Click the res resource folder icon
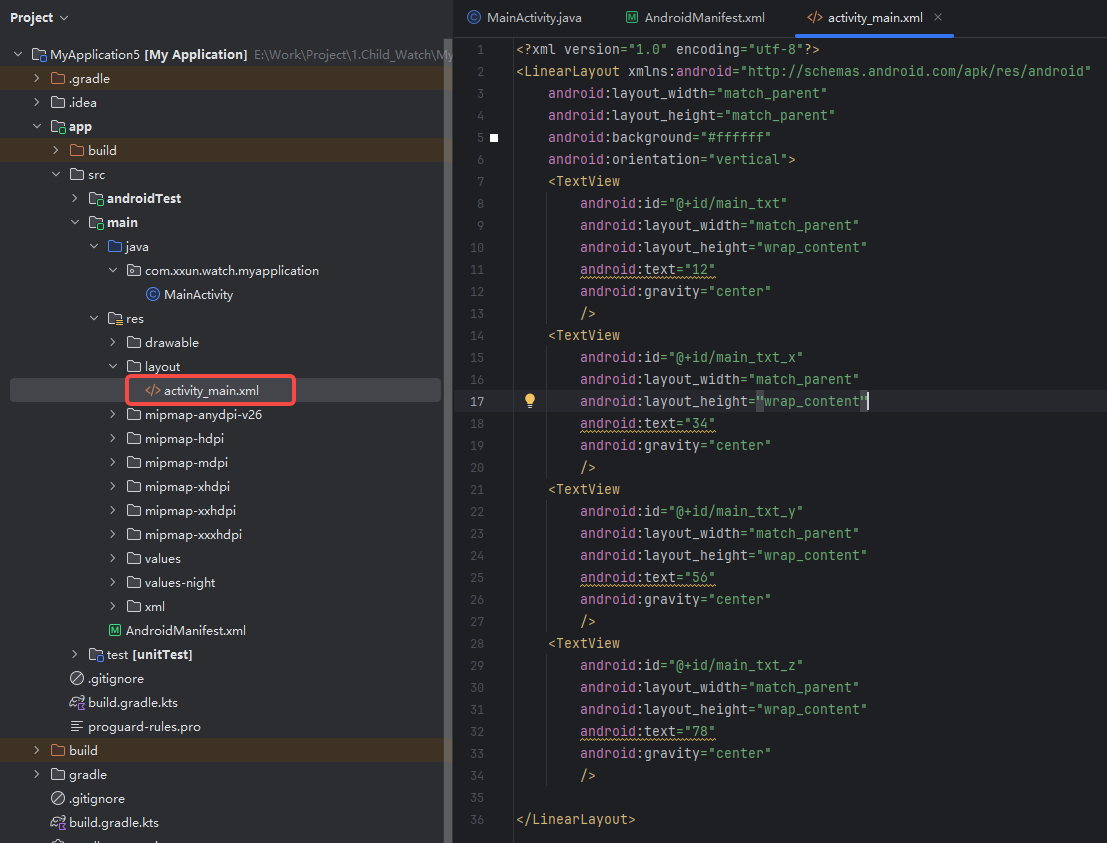 (115, 318)
